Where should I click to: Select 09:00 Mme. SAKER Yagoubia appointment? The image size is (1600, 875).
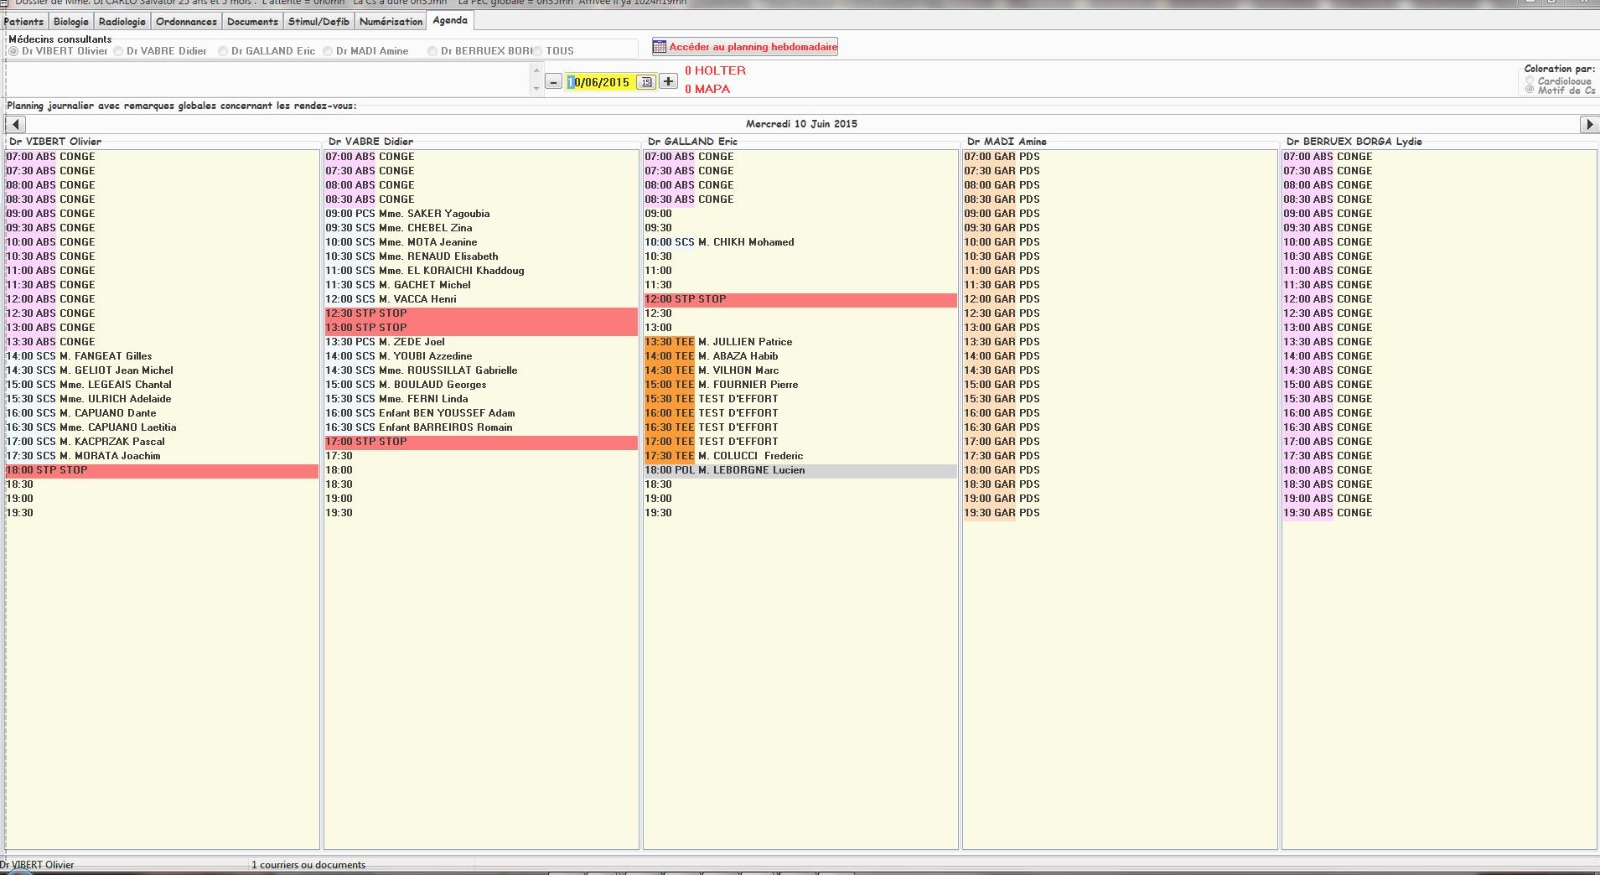point(481,213)
